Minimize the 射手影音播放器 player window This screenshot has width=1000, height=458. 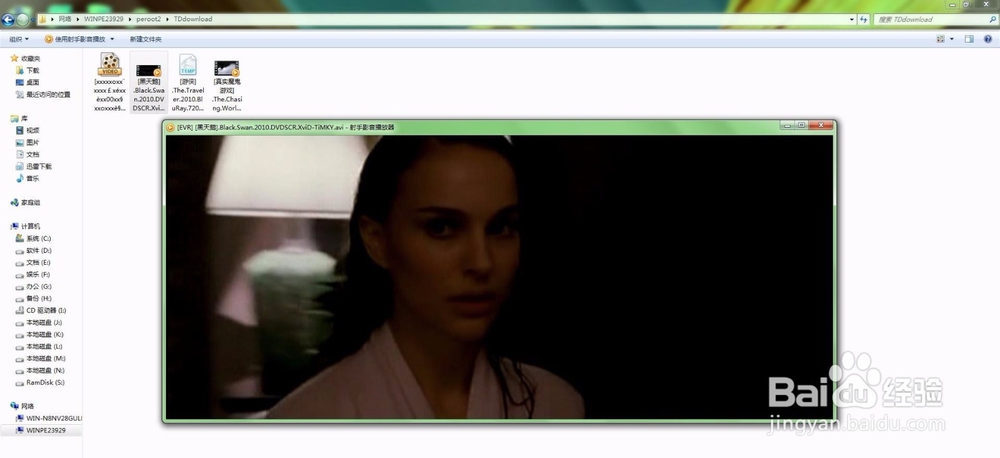click(788, 126)
